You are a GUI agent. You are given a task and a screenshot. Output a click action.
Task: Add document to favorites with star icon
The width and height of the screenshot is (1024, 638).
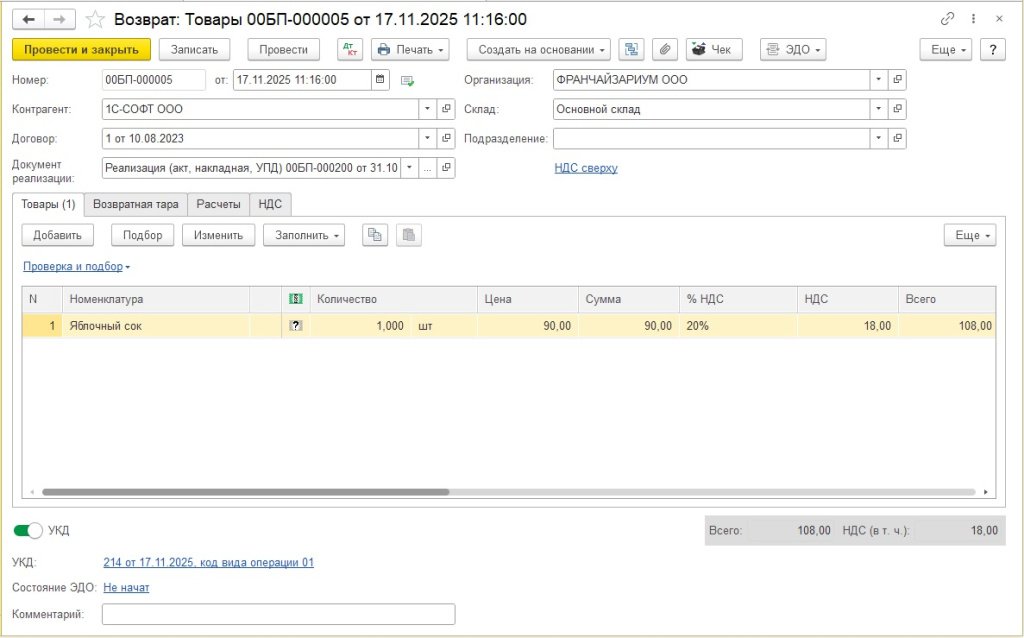pyautogui.click(x=95, y=19)
